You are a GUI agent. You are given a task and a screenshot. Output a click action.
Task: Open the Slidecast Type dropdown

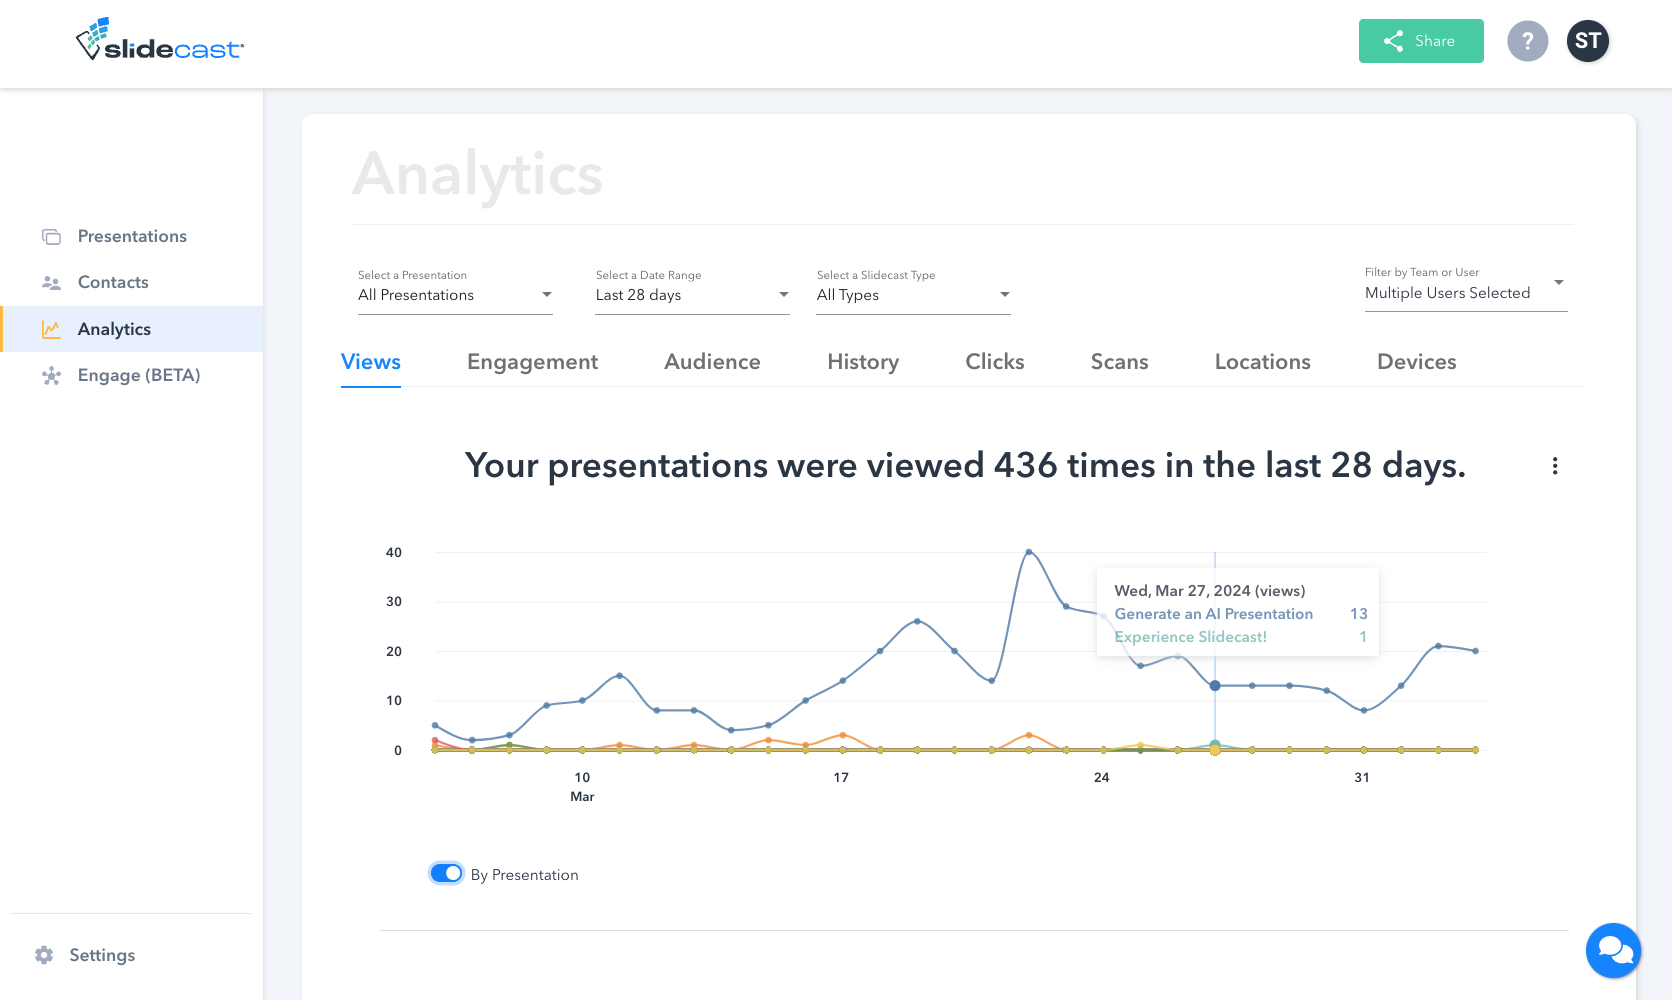coord(912,294)
